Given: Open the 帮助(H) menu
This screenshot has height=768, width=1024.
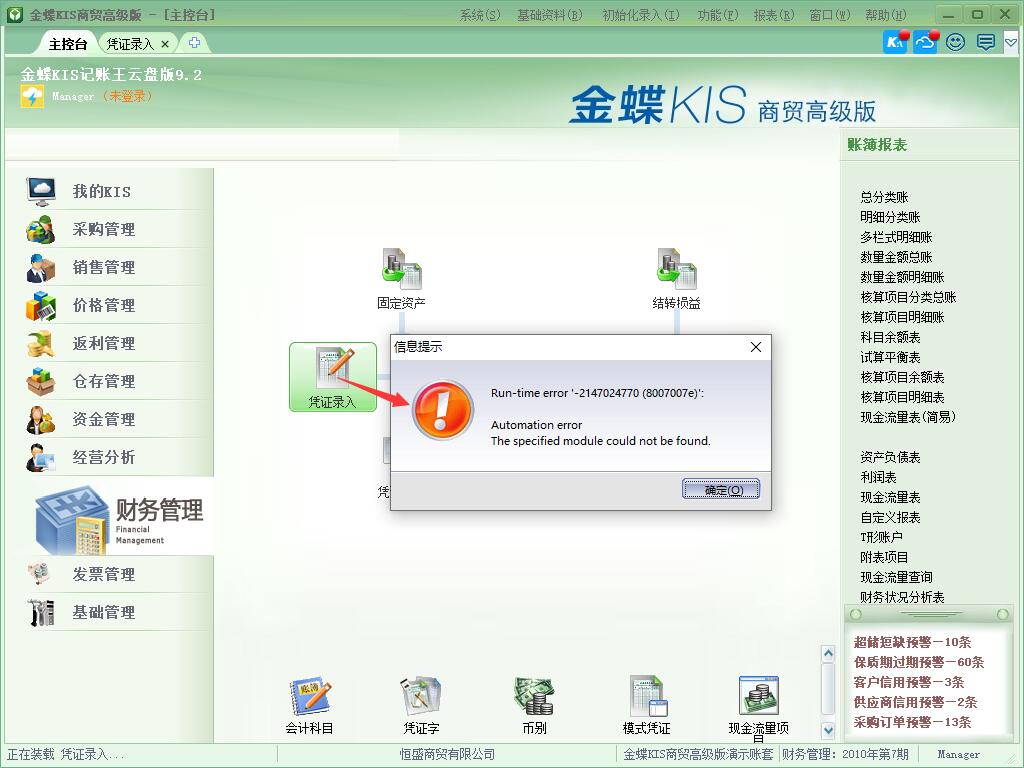Looking at the screenshot, I should (x=886, y=15).
